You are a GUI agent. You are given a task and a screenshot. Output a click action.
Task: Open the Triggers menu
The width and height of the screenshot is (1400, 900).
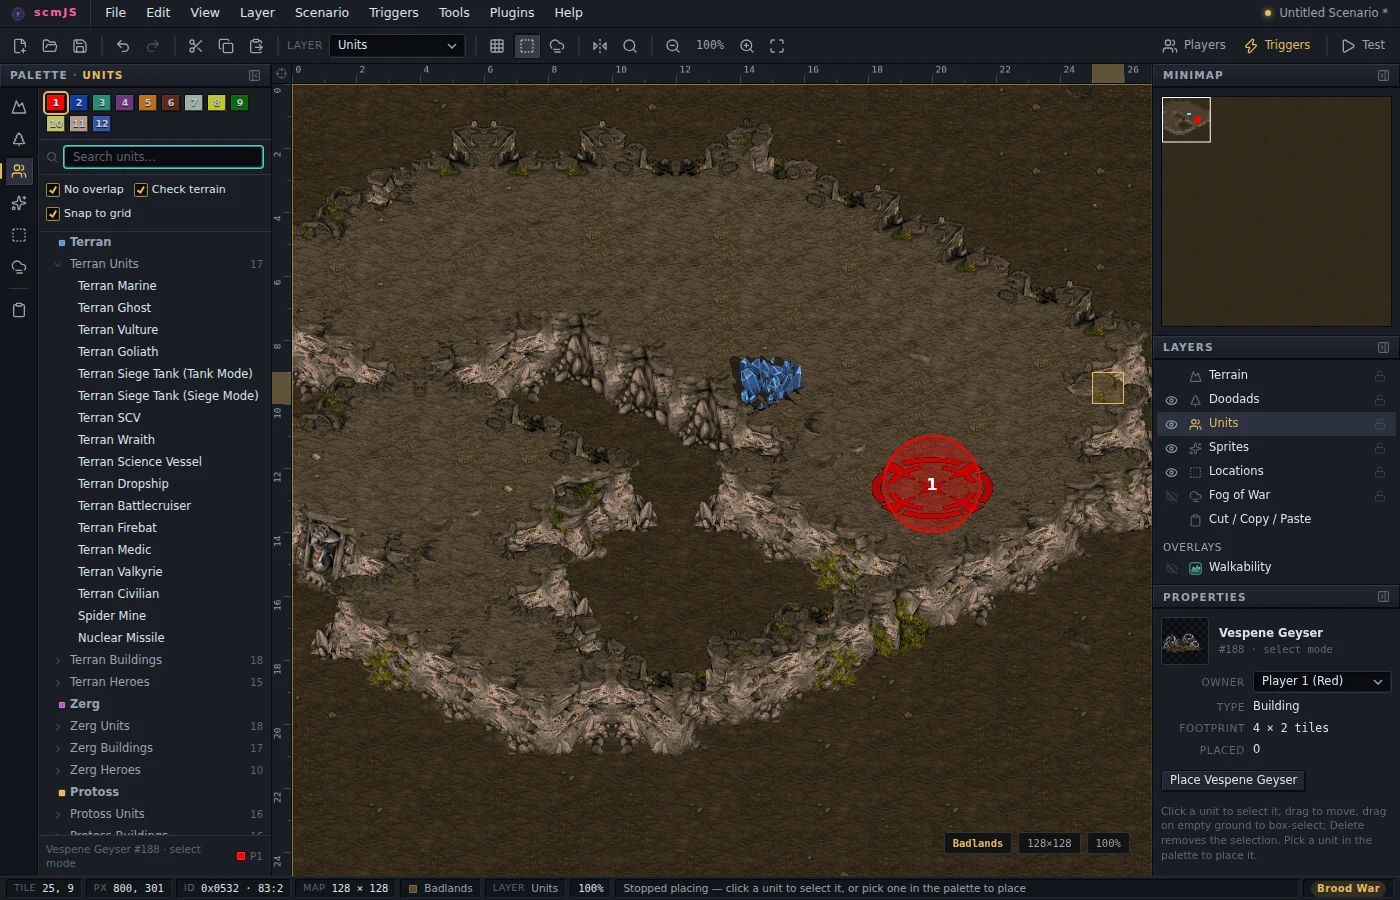394,13
